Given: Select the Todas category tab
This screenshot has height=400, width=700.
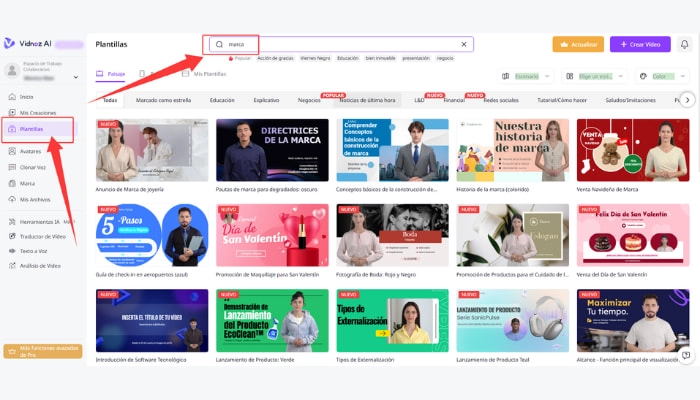Looking at the screenshot, I should point(110,100).
